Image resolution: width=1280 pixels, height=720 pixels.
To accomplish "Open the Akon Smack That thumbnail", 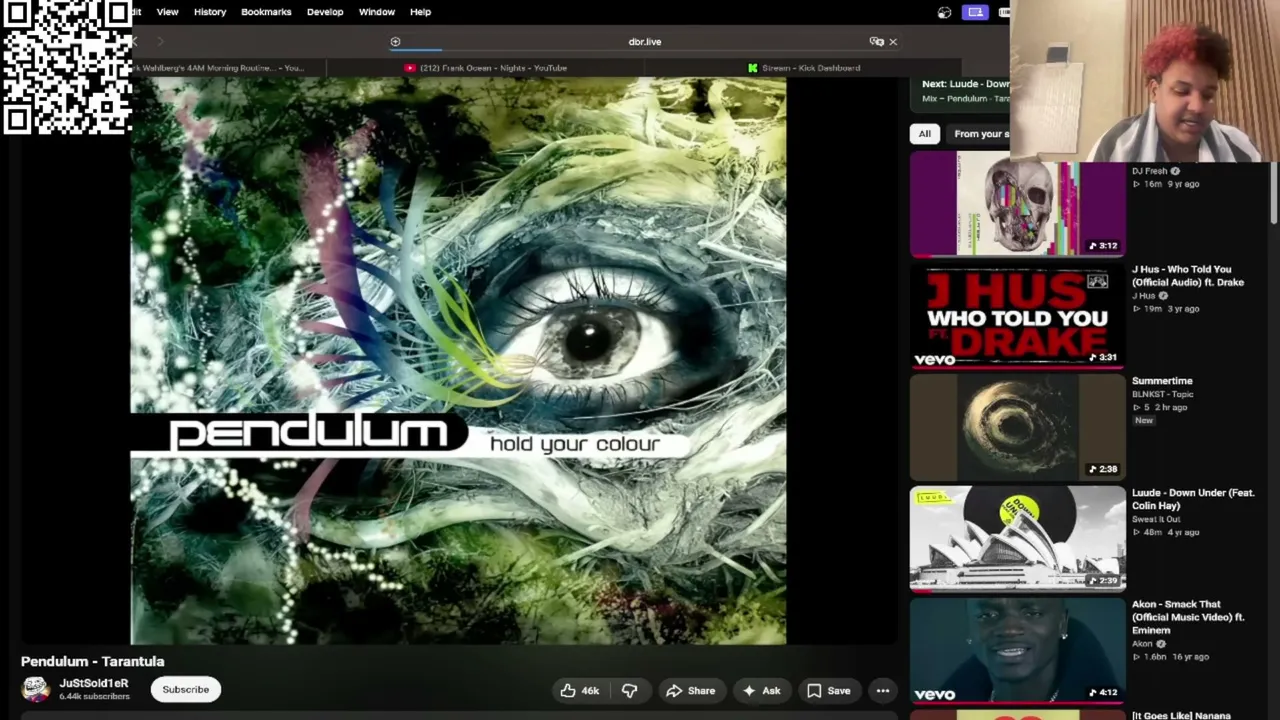I will coord(1018,651).
